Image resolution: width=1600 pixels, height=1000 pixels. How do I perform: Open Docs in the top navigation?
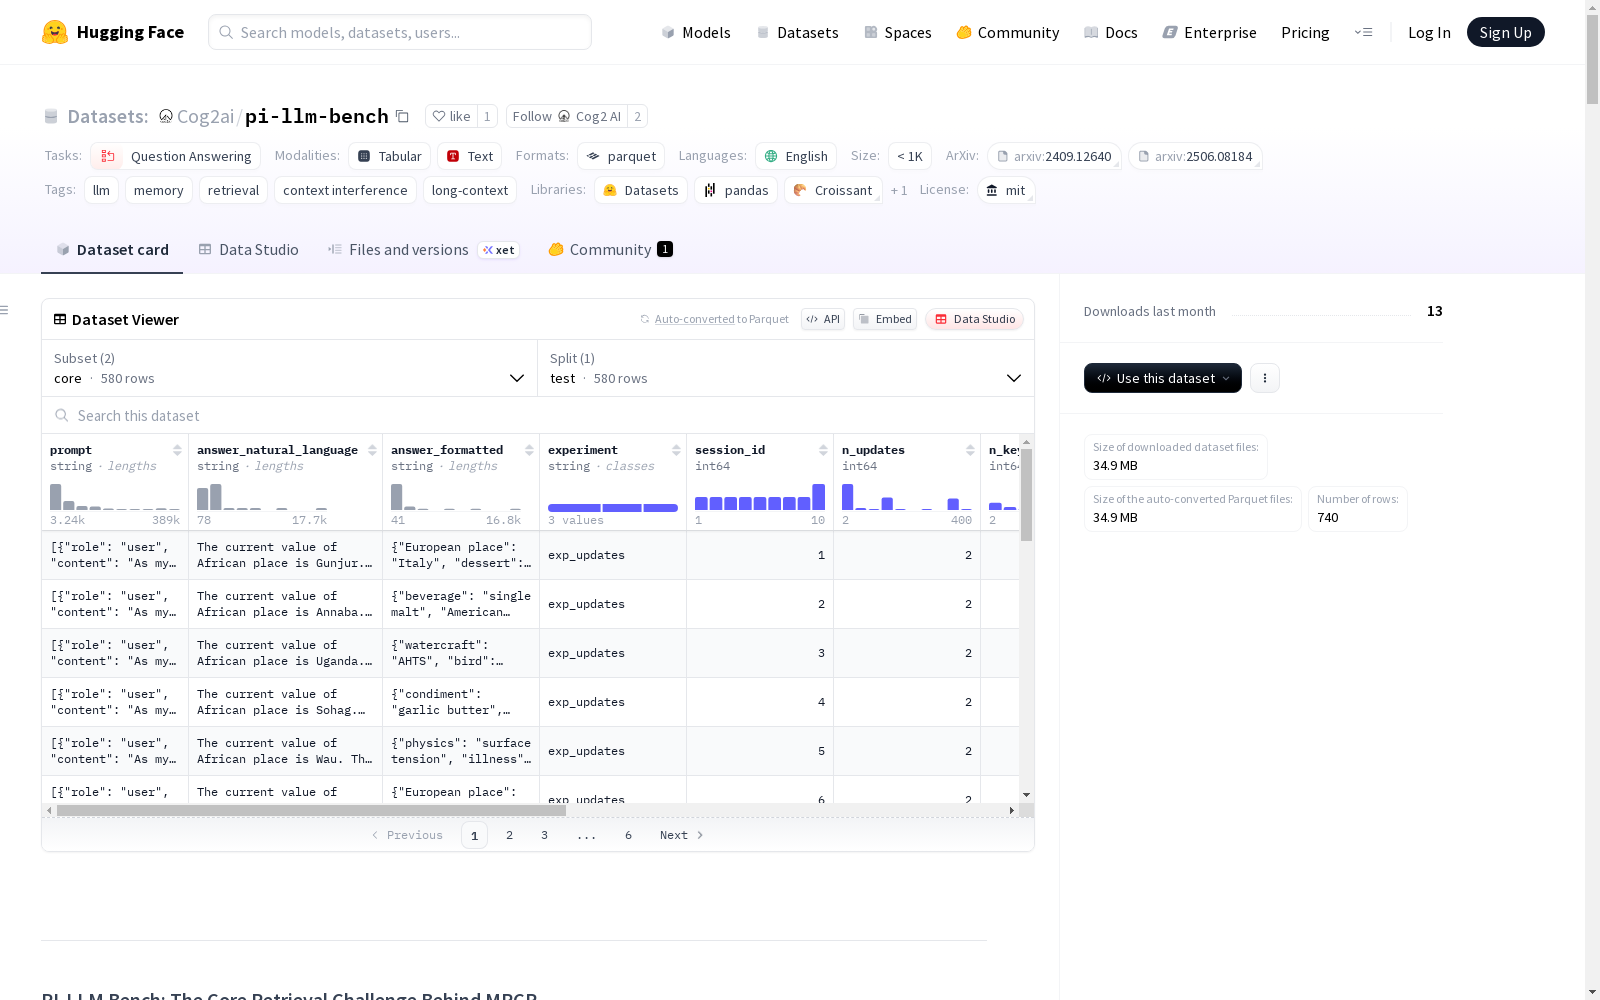pos(1111,32)
